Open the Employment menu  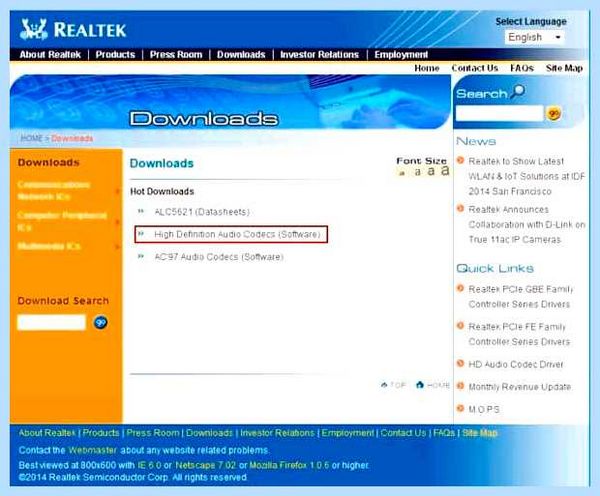coord(401,55)
